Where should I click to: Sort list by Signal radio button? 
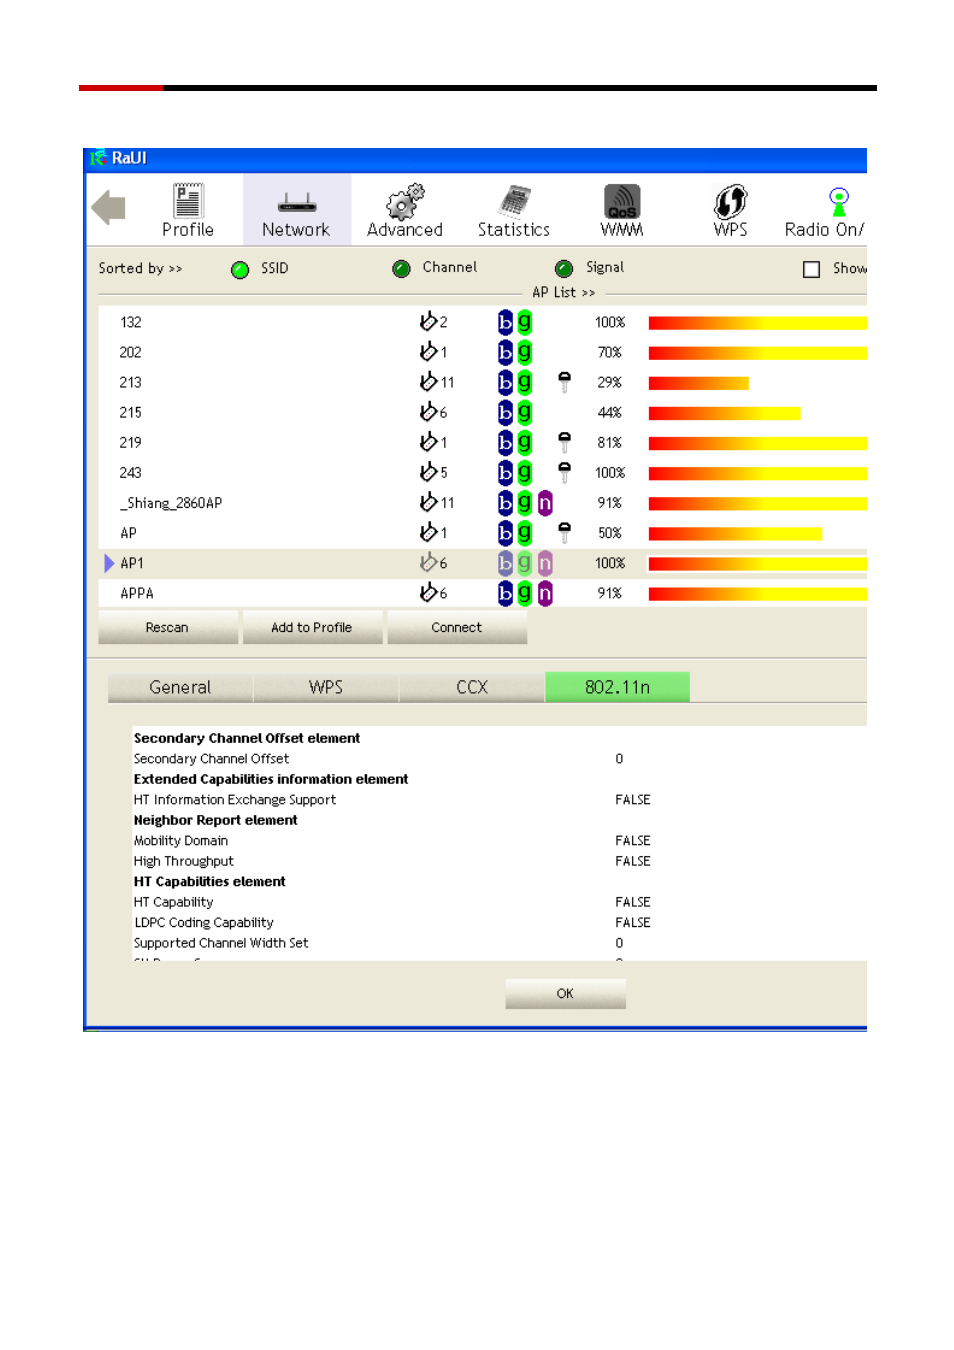click(564, 269)
